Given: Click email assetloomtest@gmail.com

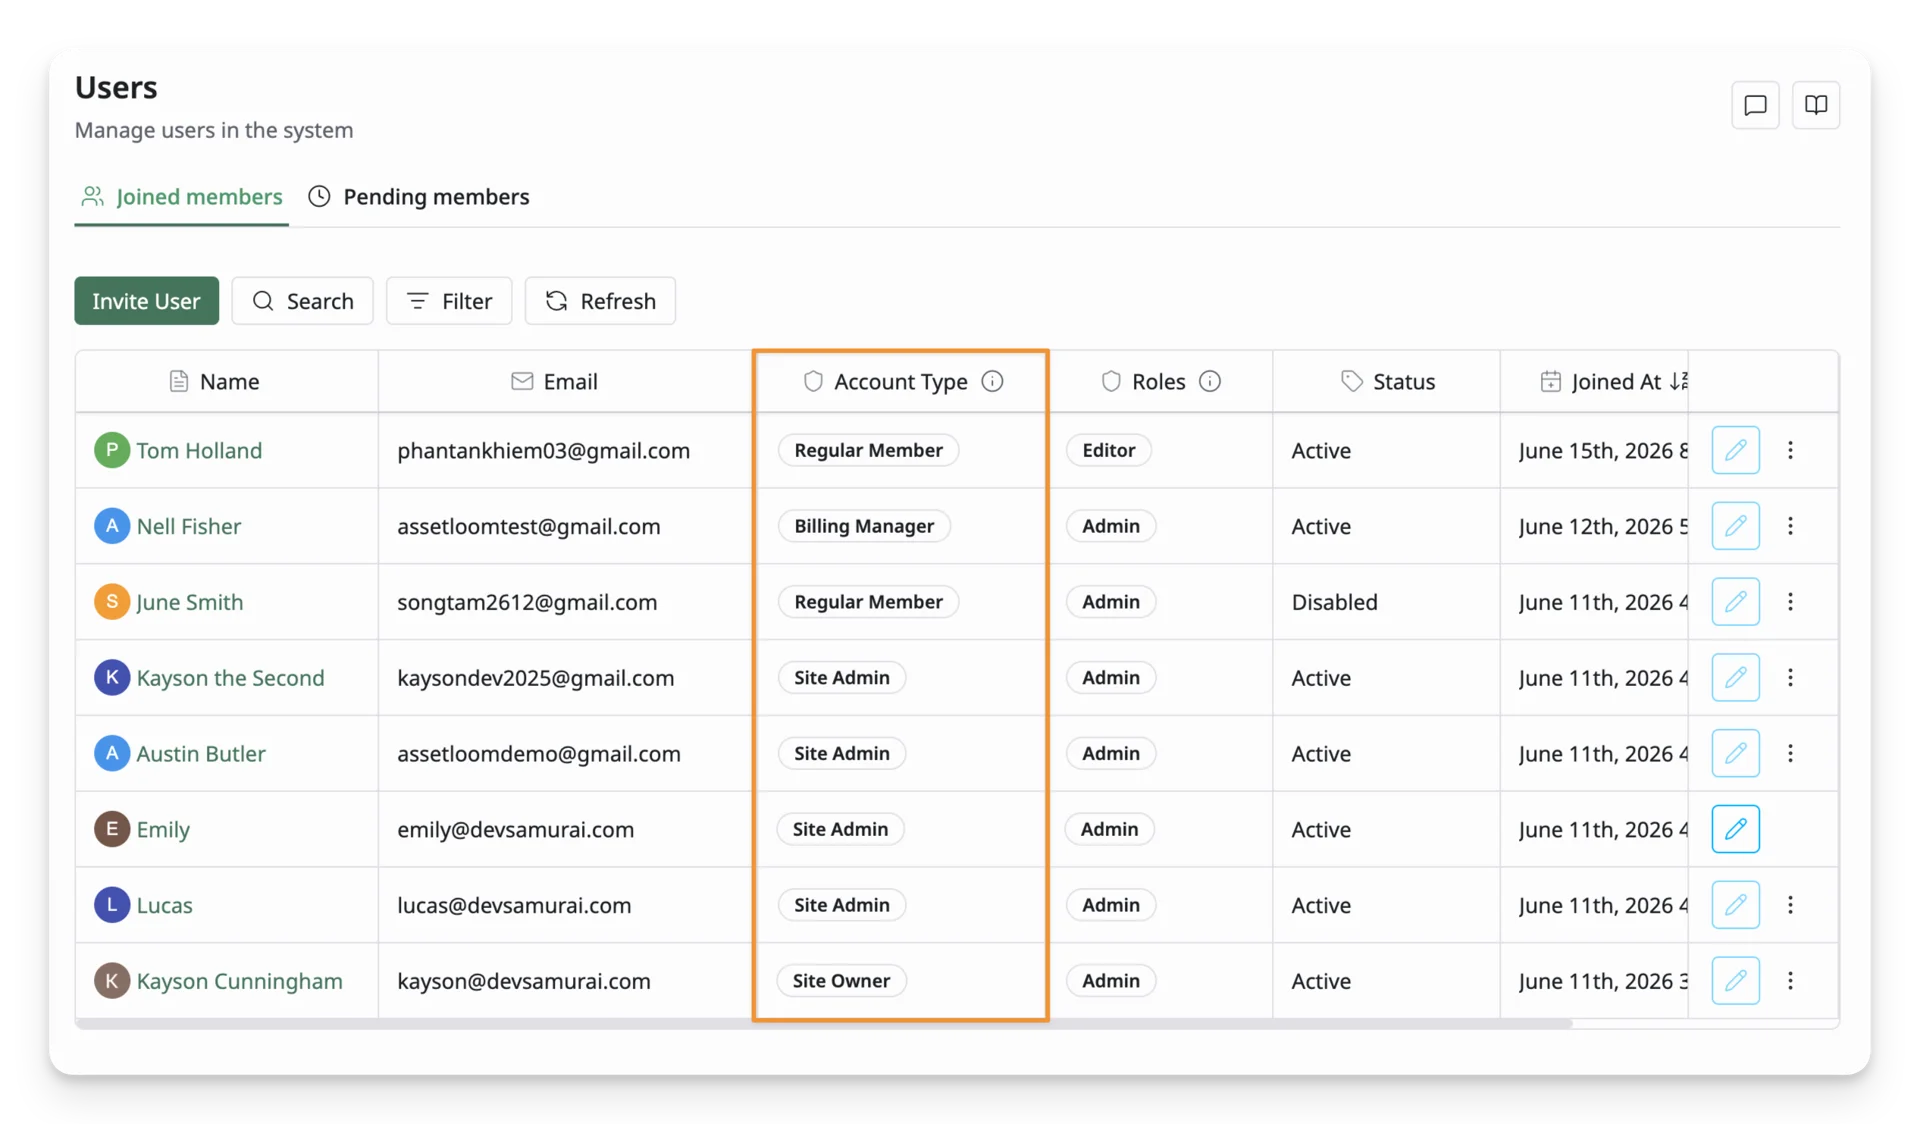Looking at the screenshot, I should pos(528,526).
